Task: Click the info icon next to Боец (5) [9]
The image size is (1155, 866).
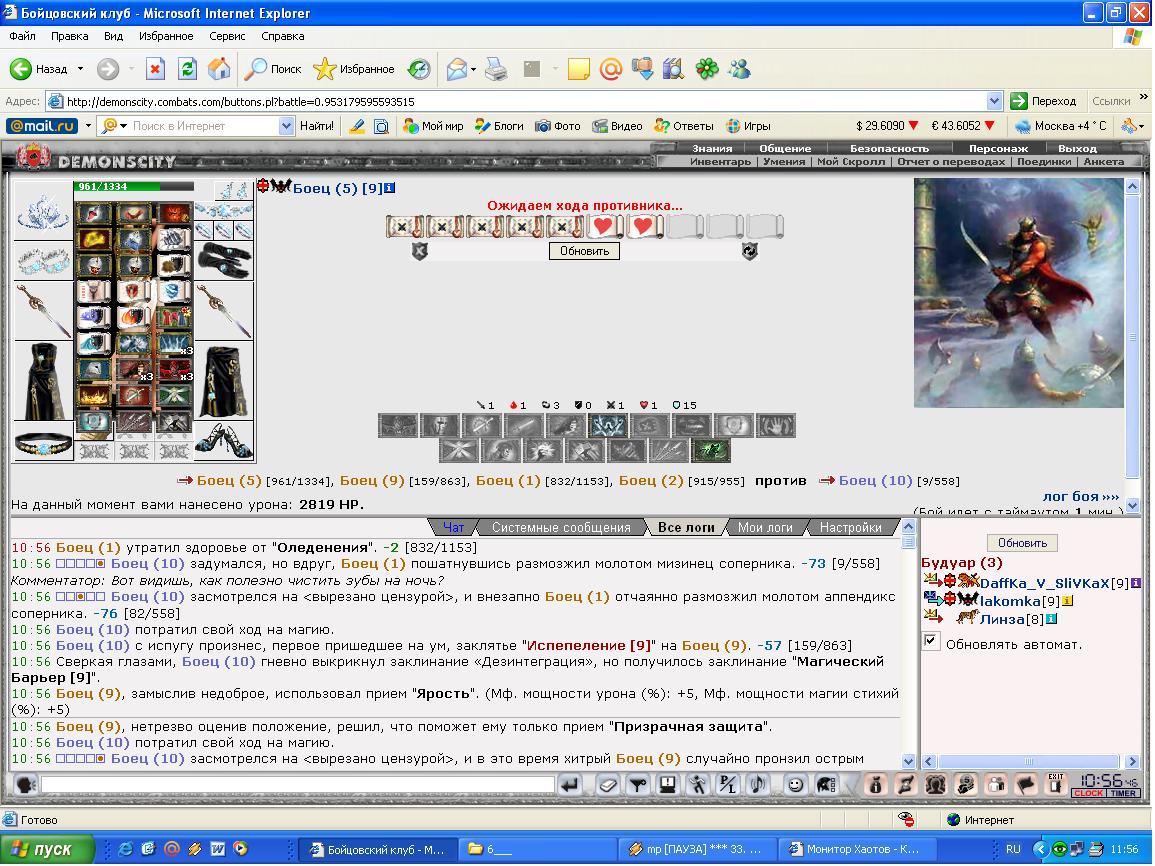Action: (x=390, y=188)
